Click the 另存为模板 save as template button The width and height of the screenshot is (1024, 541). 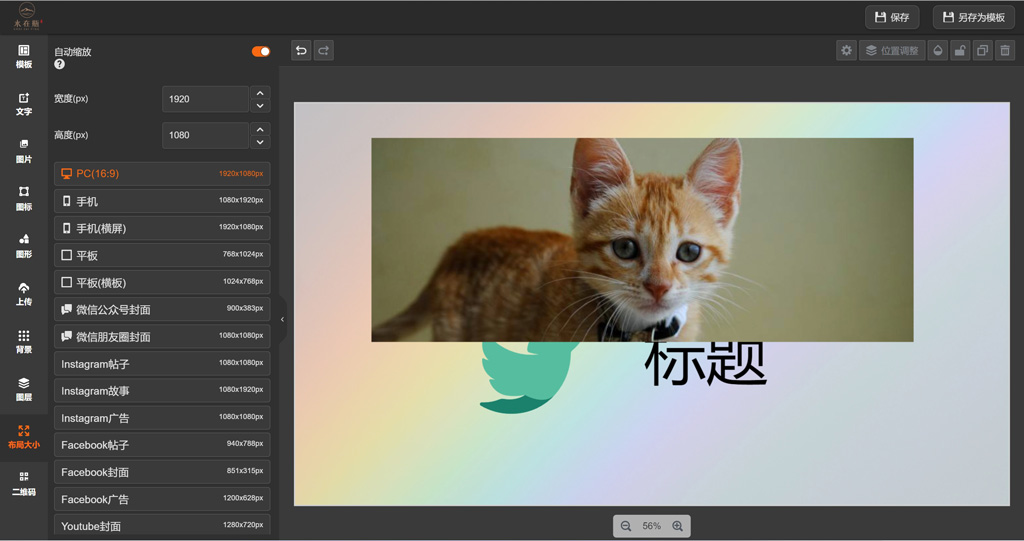974,17
